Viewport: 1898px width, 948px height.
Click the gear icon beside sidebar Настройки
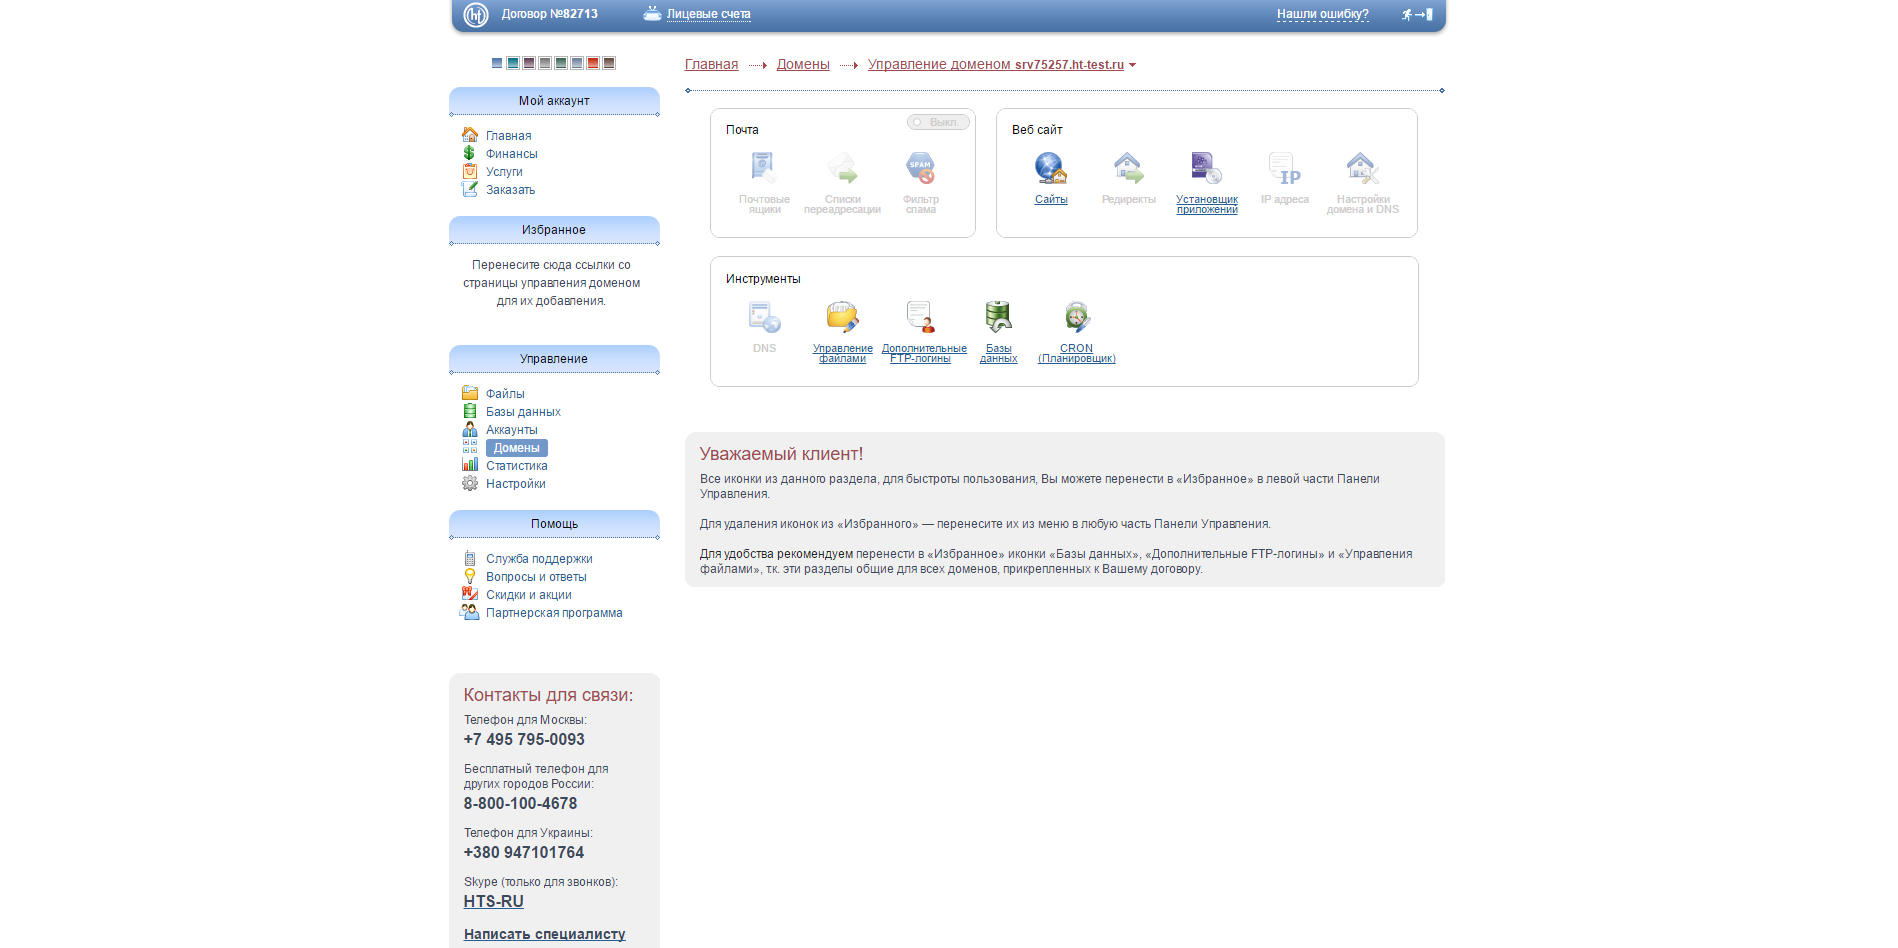[470, 483]
